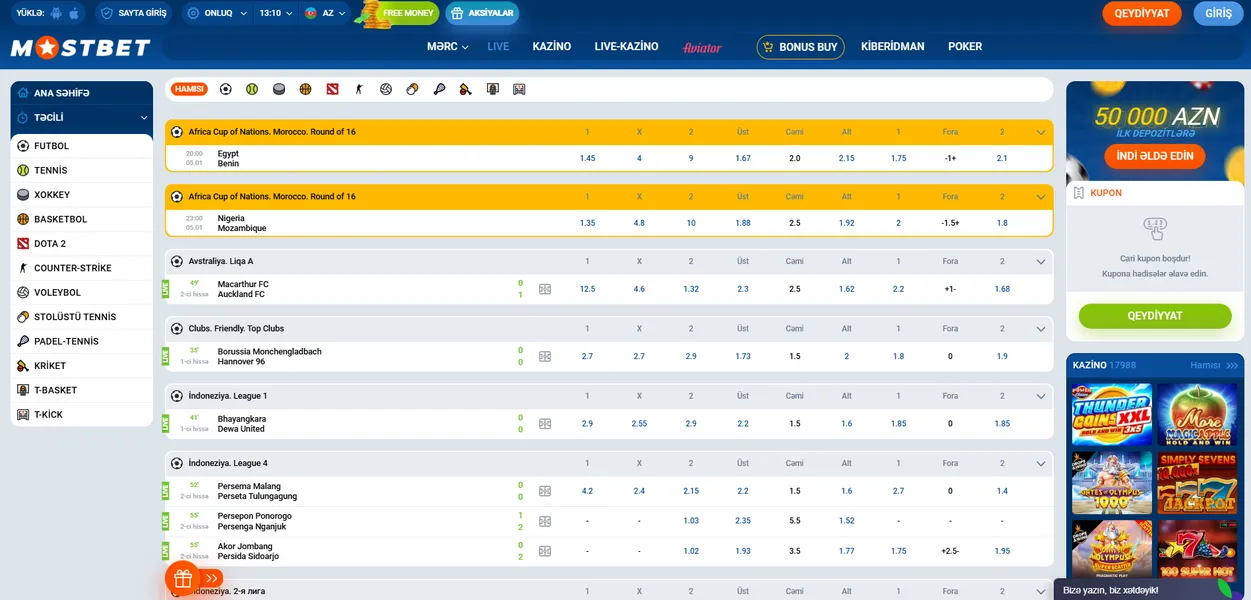
Task: Select the hockey puck filter icon
Action: pos(279,89)
